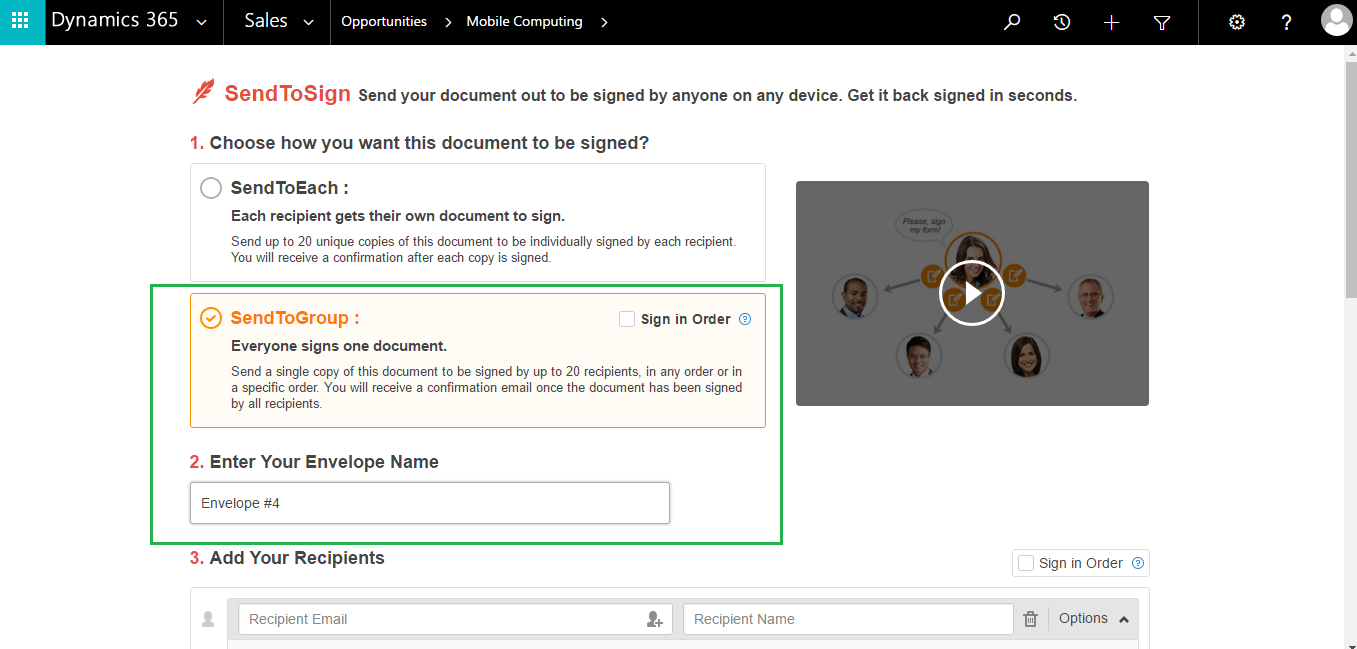Viewport: 1357px width, 649px height.
Task: Open the user profile avatar
Action: tap(1336, 20)
